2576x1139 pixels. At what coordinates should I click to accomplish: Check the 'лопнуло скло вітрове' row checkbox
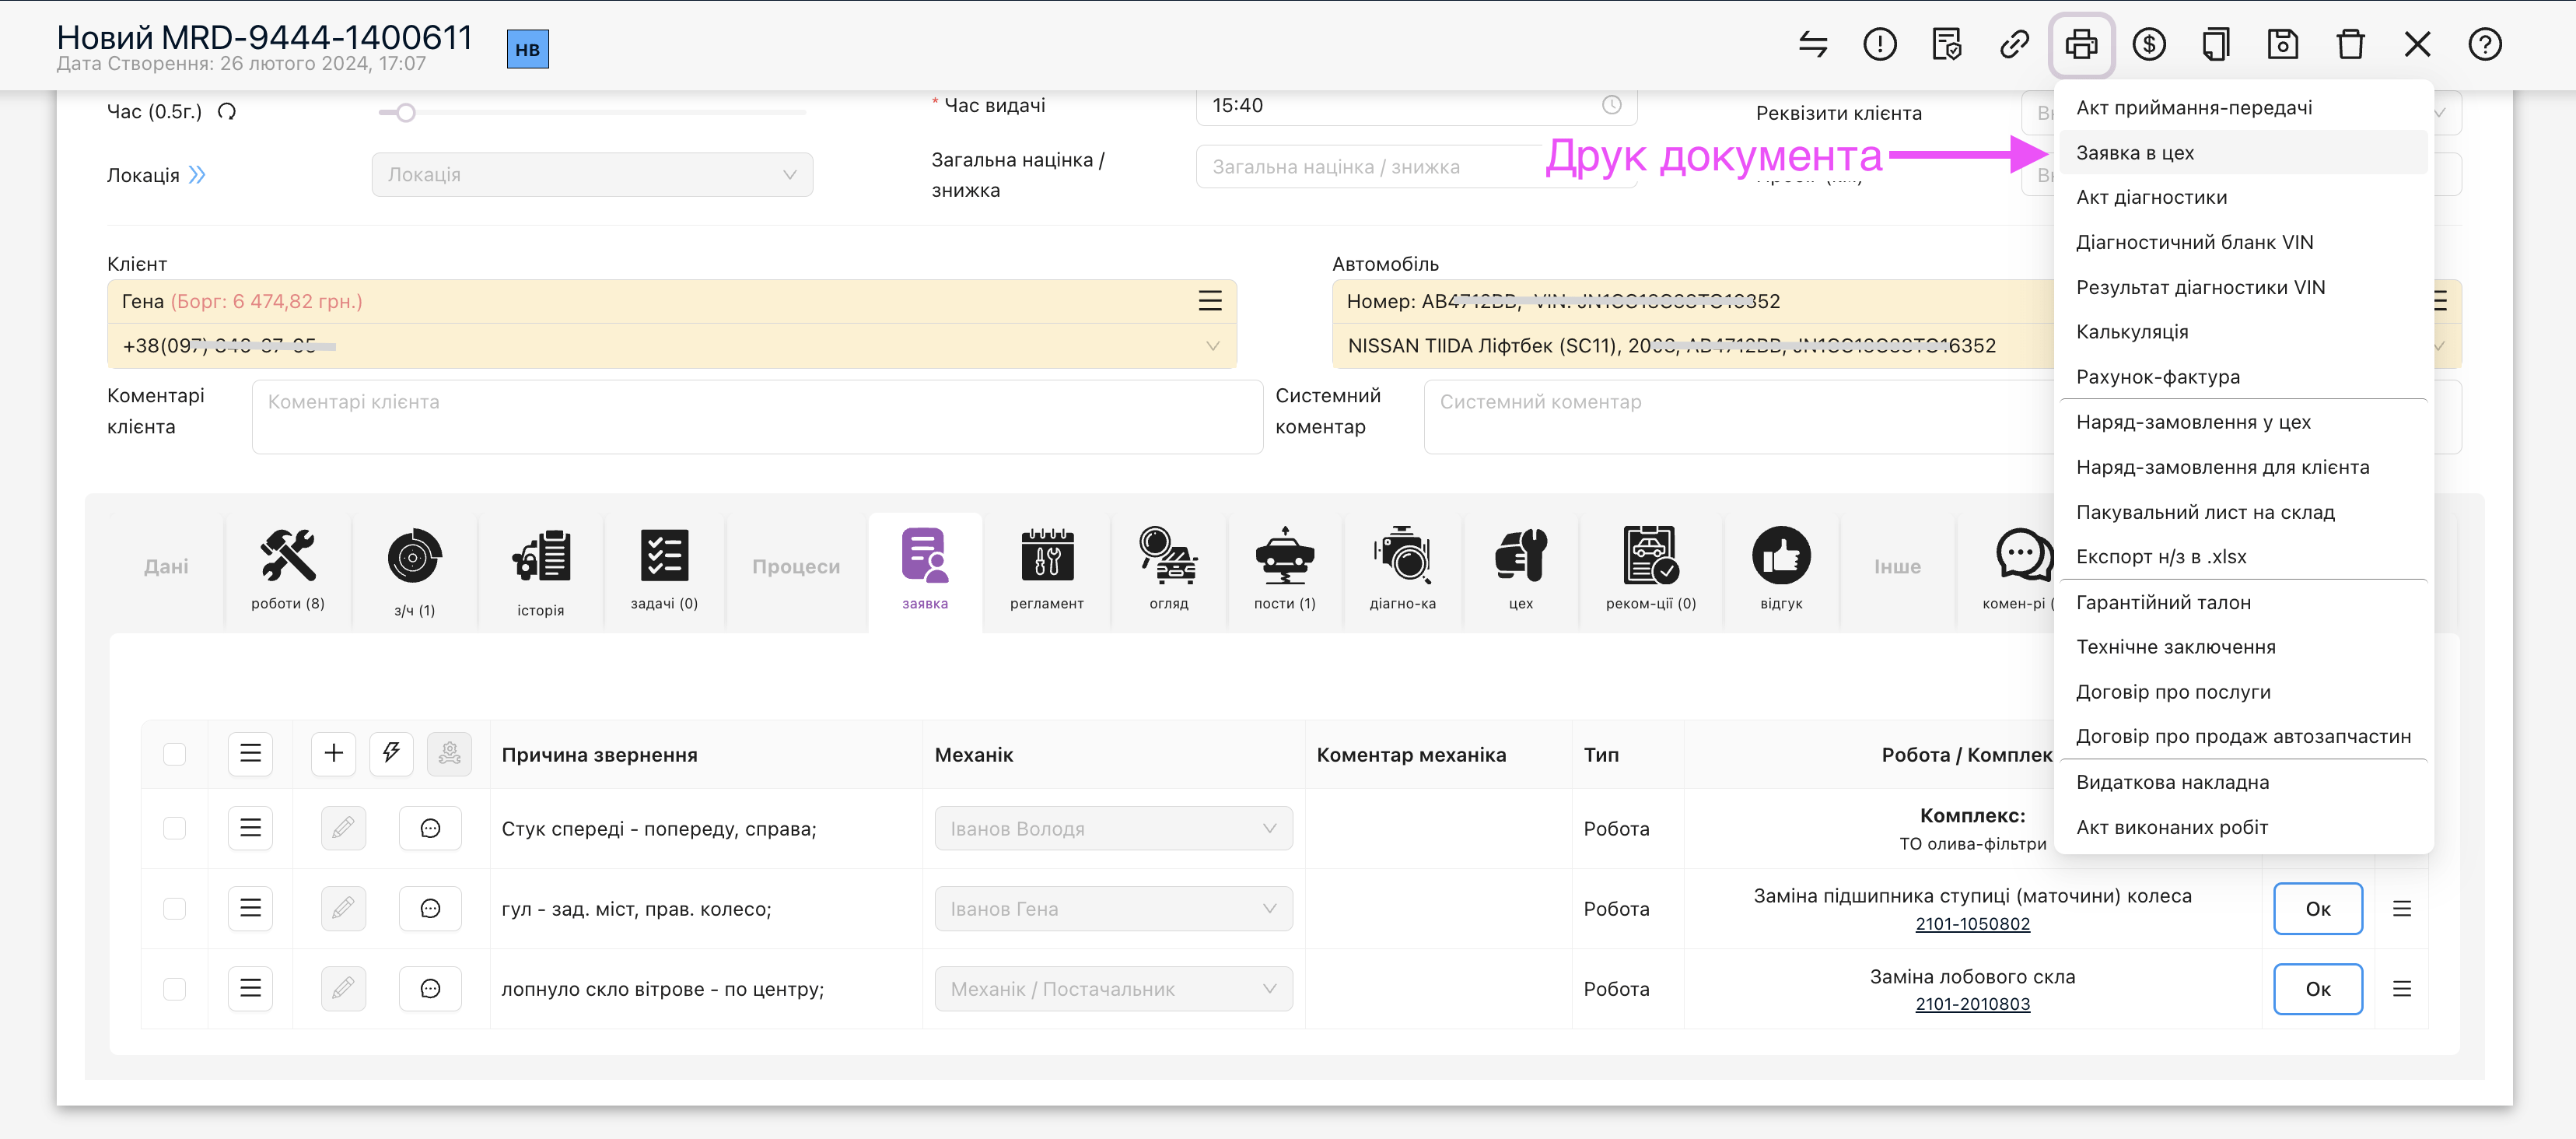click(175, 989)
